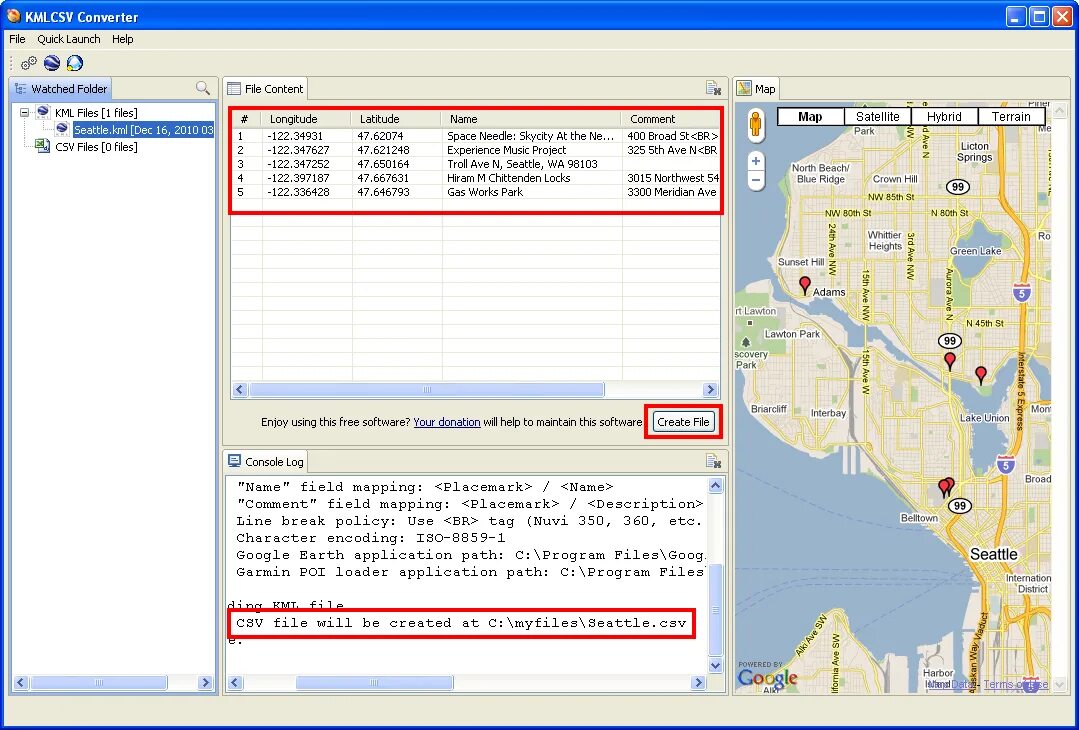1079x730 pixels.
Task: Click the Comment column header
Action: (x=671, y=119)
